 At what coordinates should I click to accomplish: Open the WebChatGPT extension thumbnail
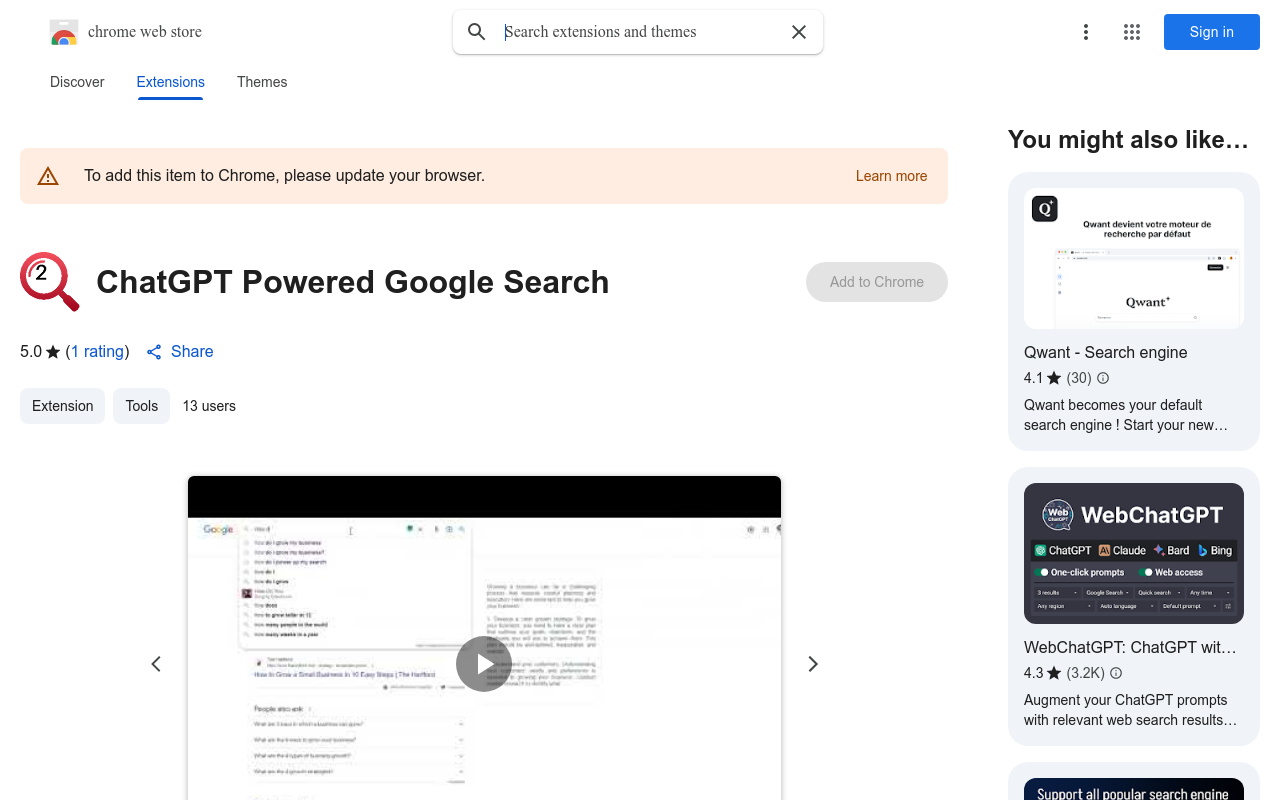(1134, 554)
